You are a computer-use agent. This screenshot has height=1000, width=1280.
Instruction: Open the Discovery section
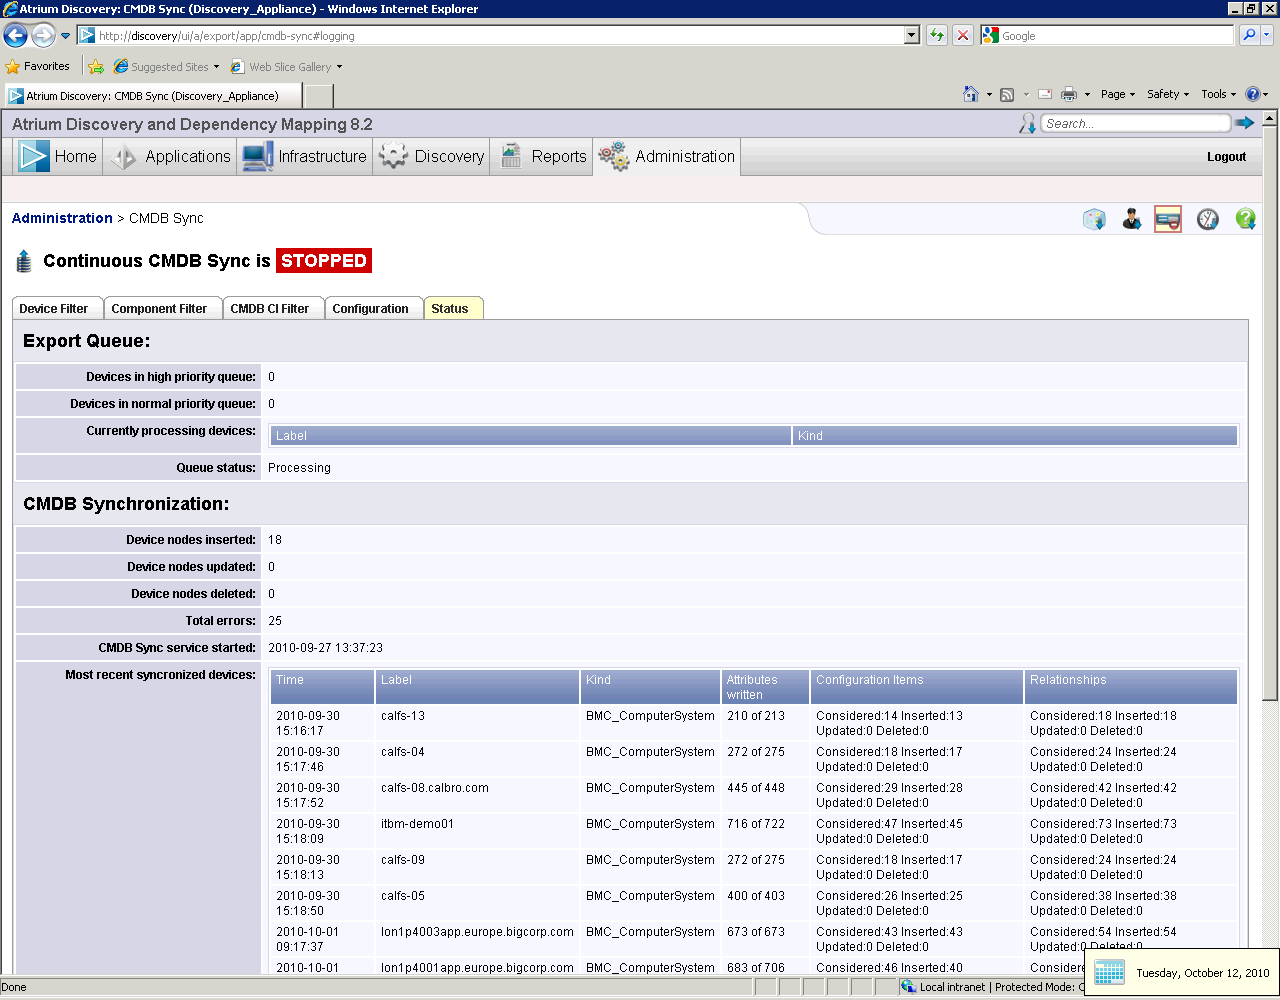pos(432,156)
